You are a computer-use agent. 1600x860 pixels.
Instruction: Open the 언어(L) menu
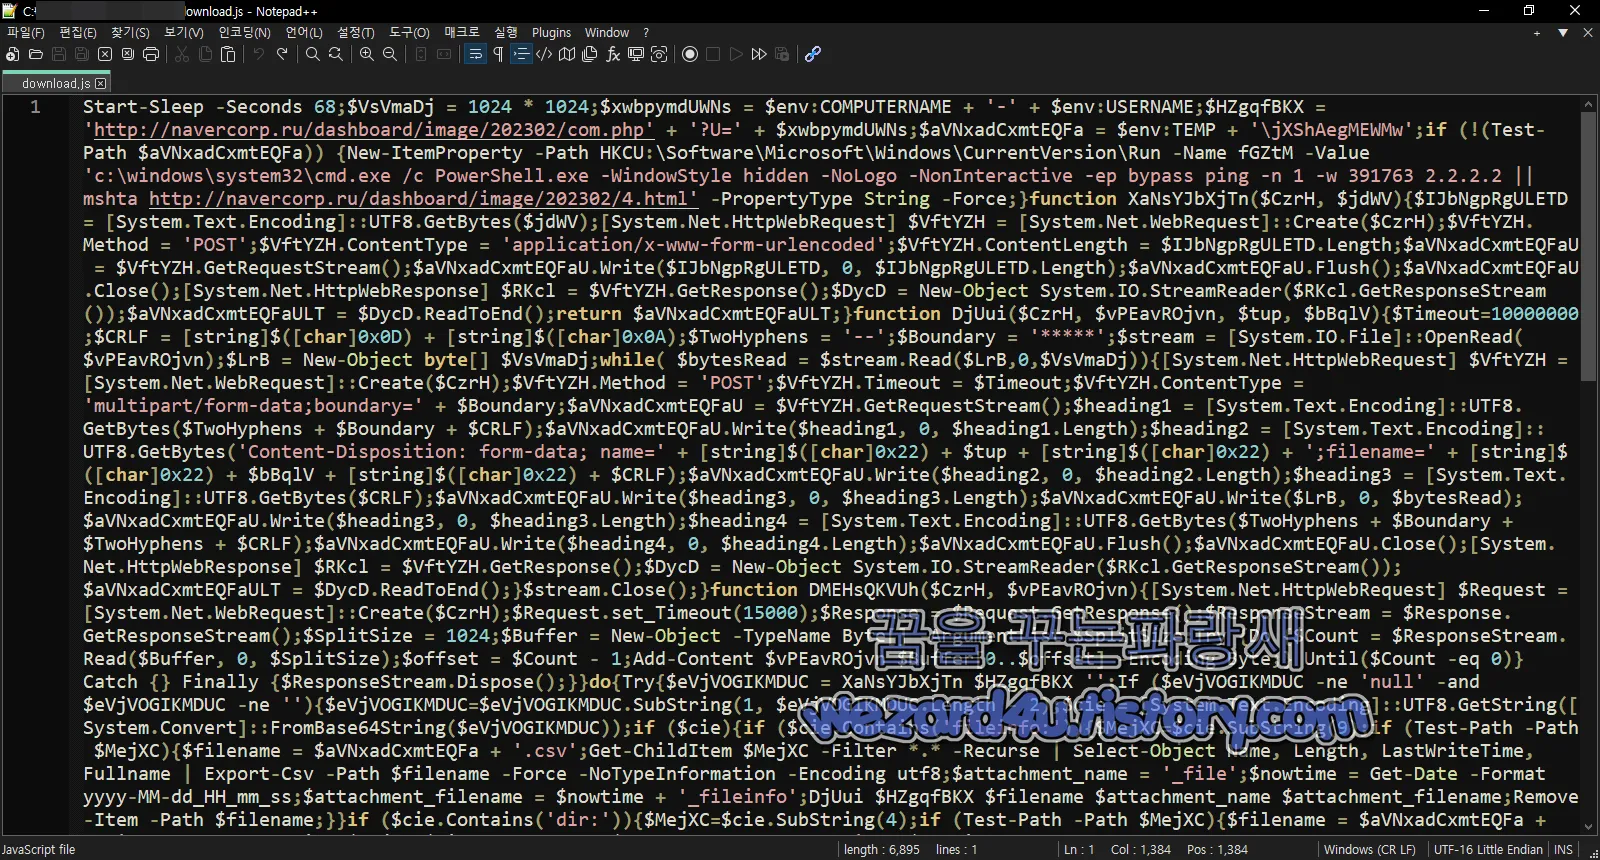[304, 33]
